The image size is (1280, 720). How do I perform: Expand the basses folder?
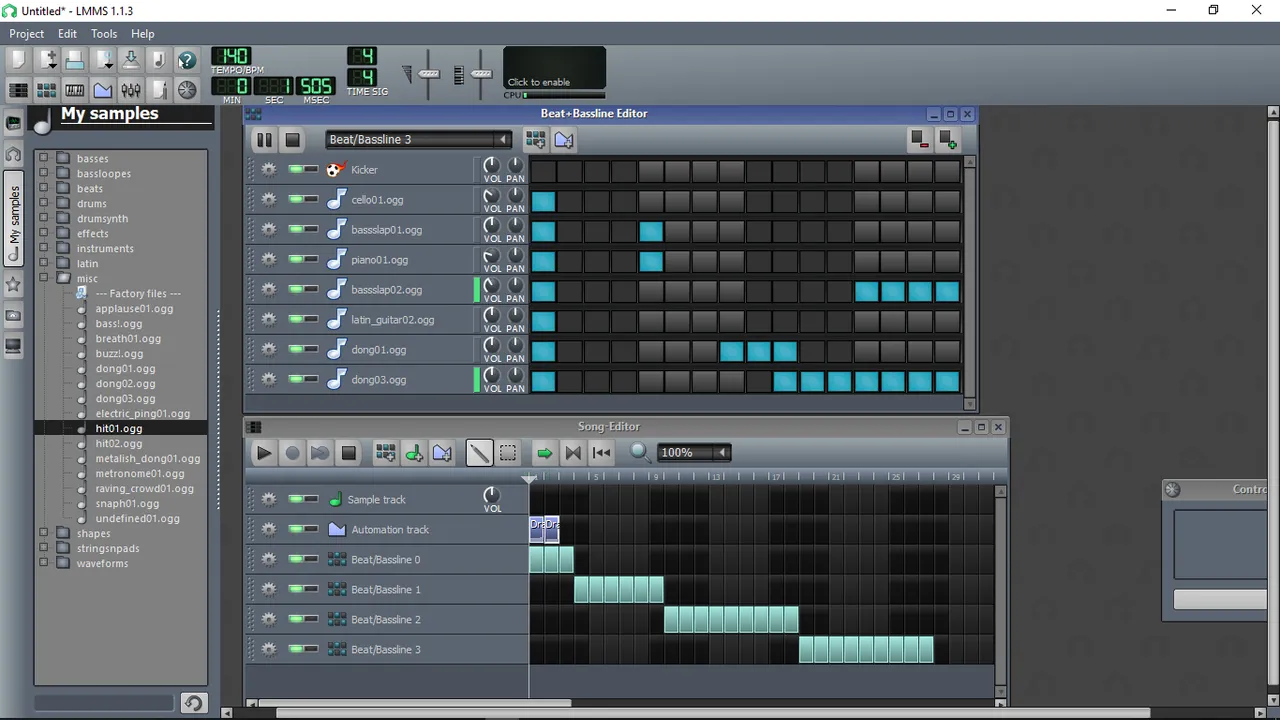coord(43,158)
